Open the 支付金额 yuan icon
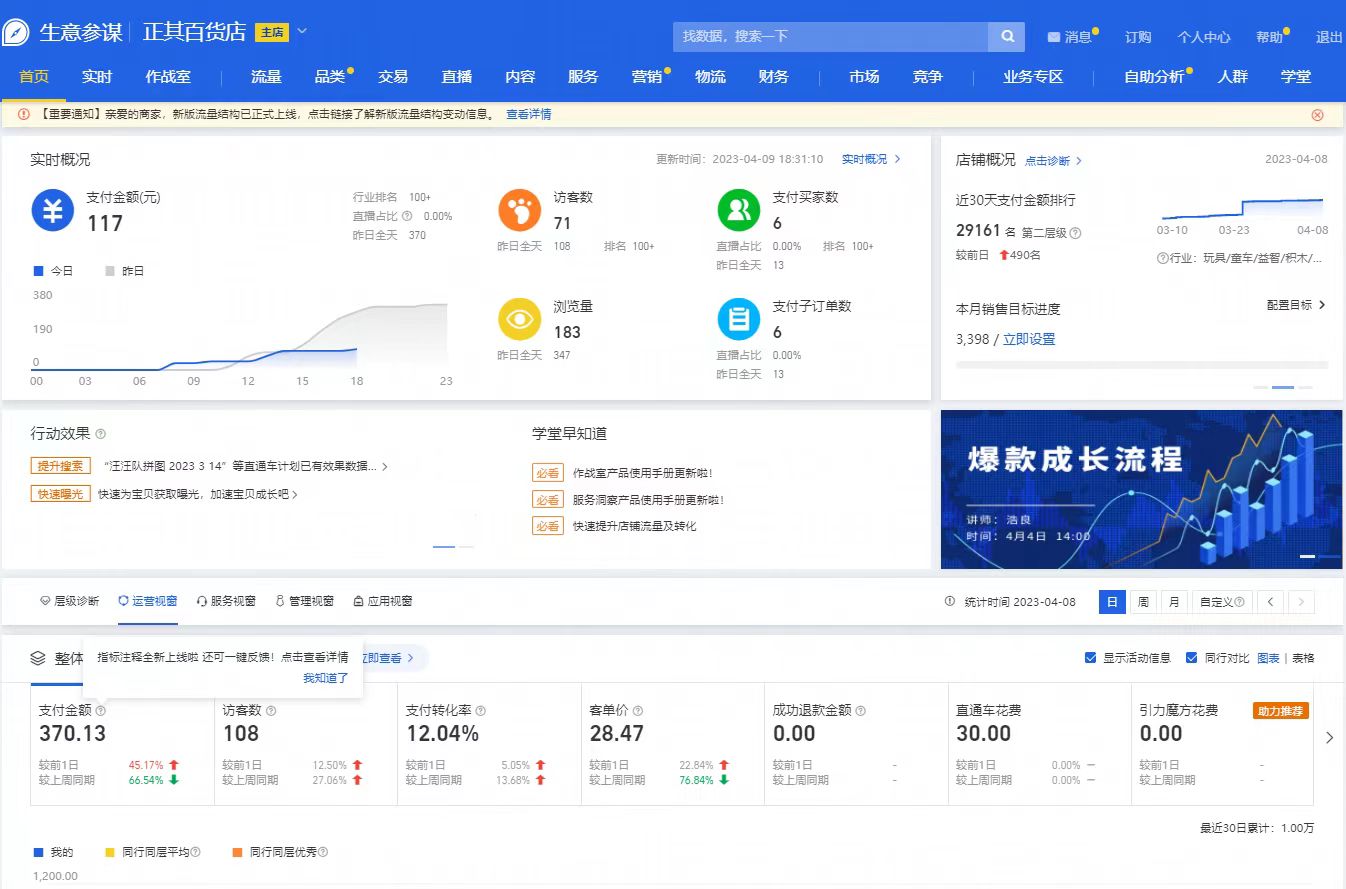Screen dimensions: 1346x889 (x=52, y=211)
